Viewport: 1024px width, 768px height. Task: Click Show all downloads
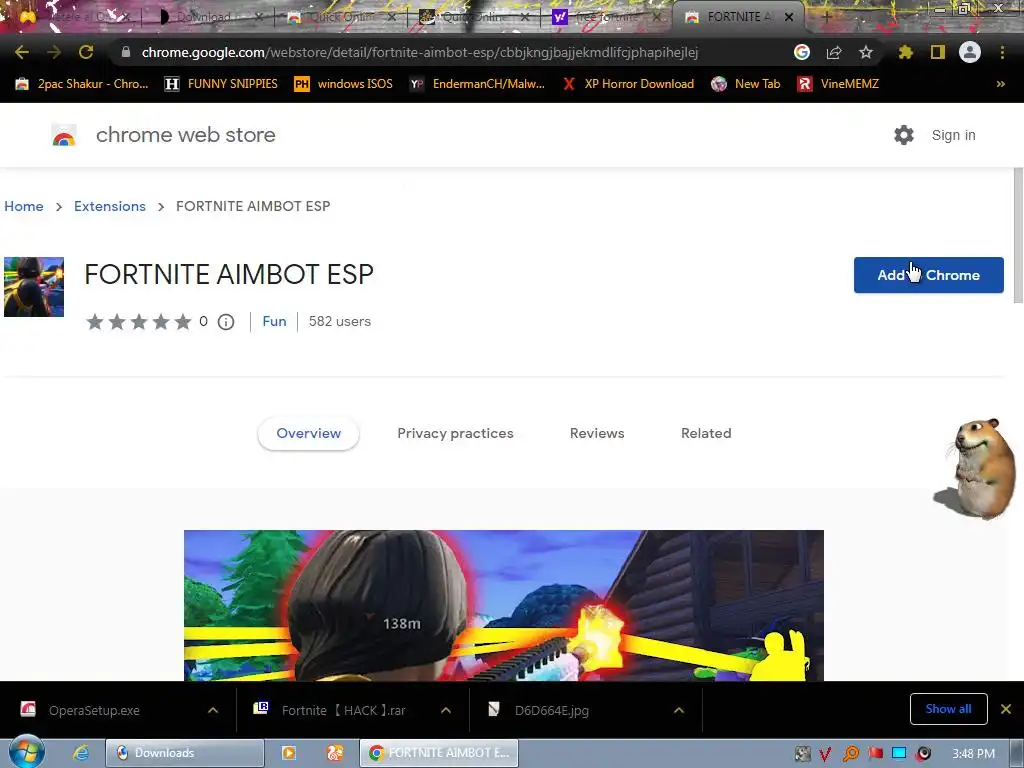[x=948, y=709]
